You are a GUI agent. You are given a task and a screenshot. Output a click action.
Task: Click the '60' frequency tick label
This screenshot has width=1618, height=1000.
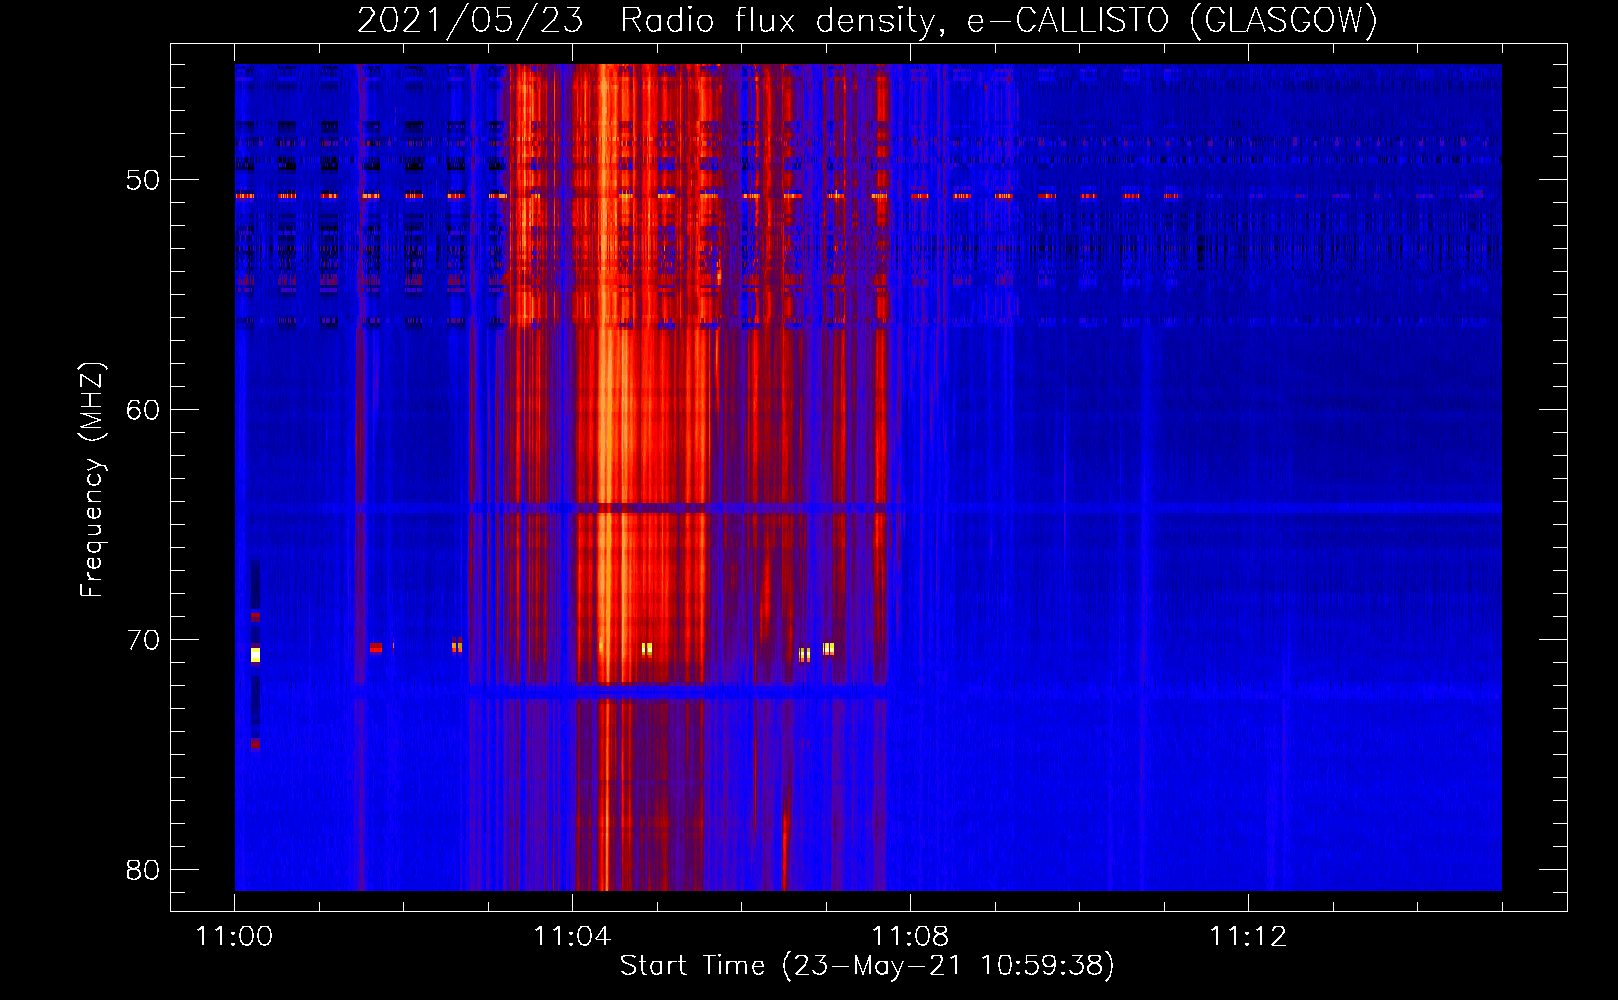(143, 410)
